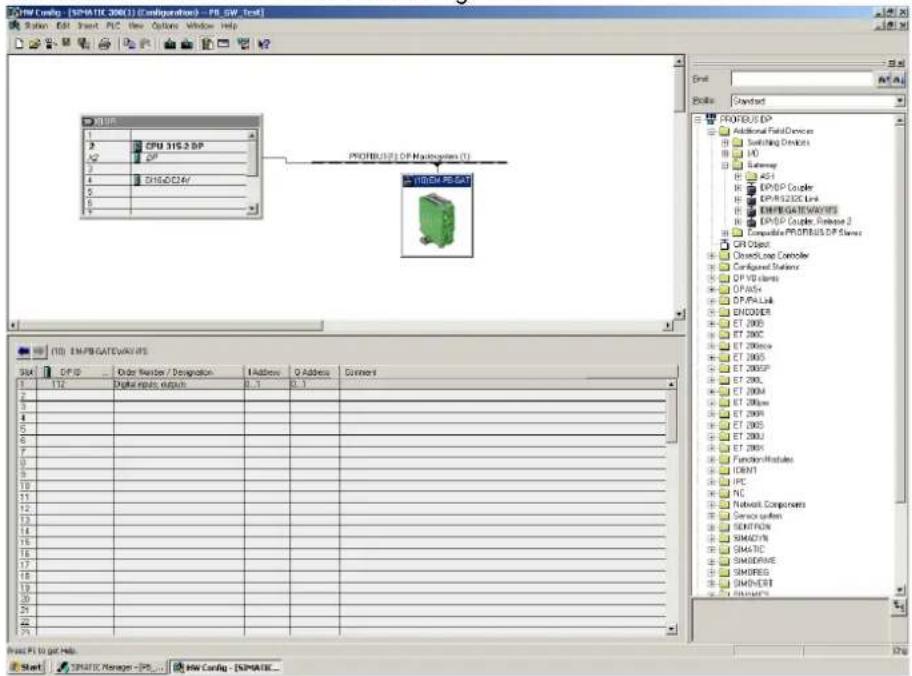The width and height of the screenshot is (912, 676).
Task: Click the DP/DP Coupler device icon
Action: 751,187
